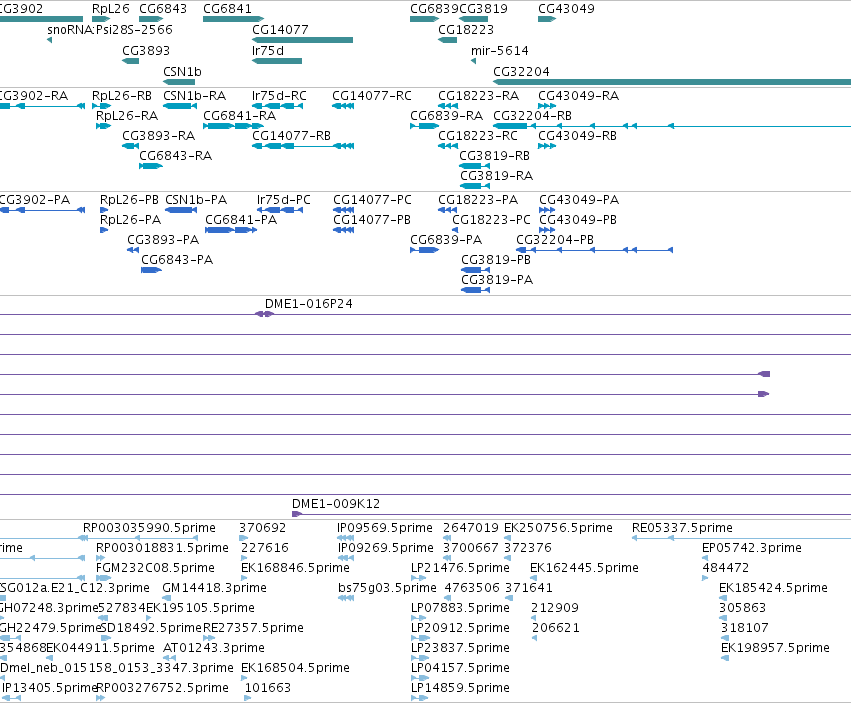Select protein CG14077-PB
The image size is (851, 703).
point(372,220)
